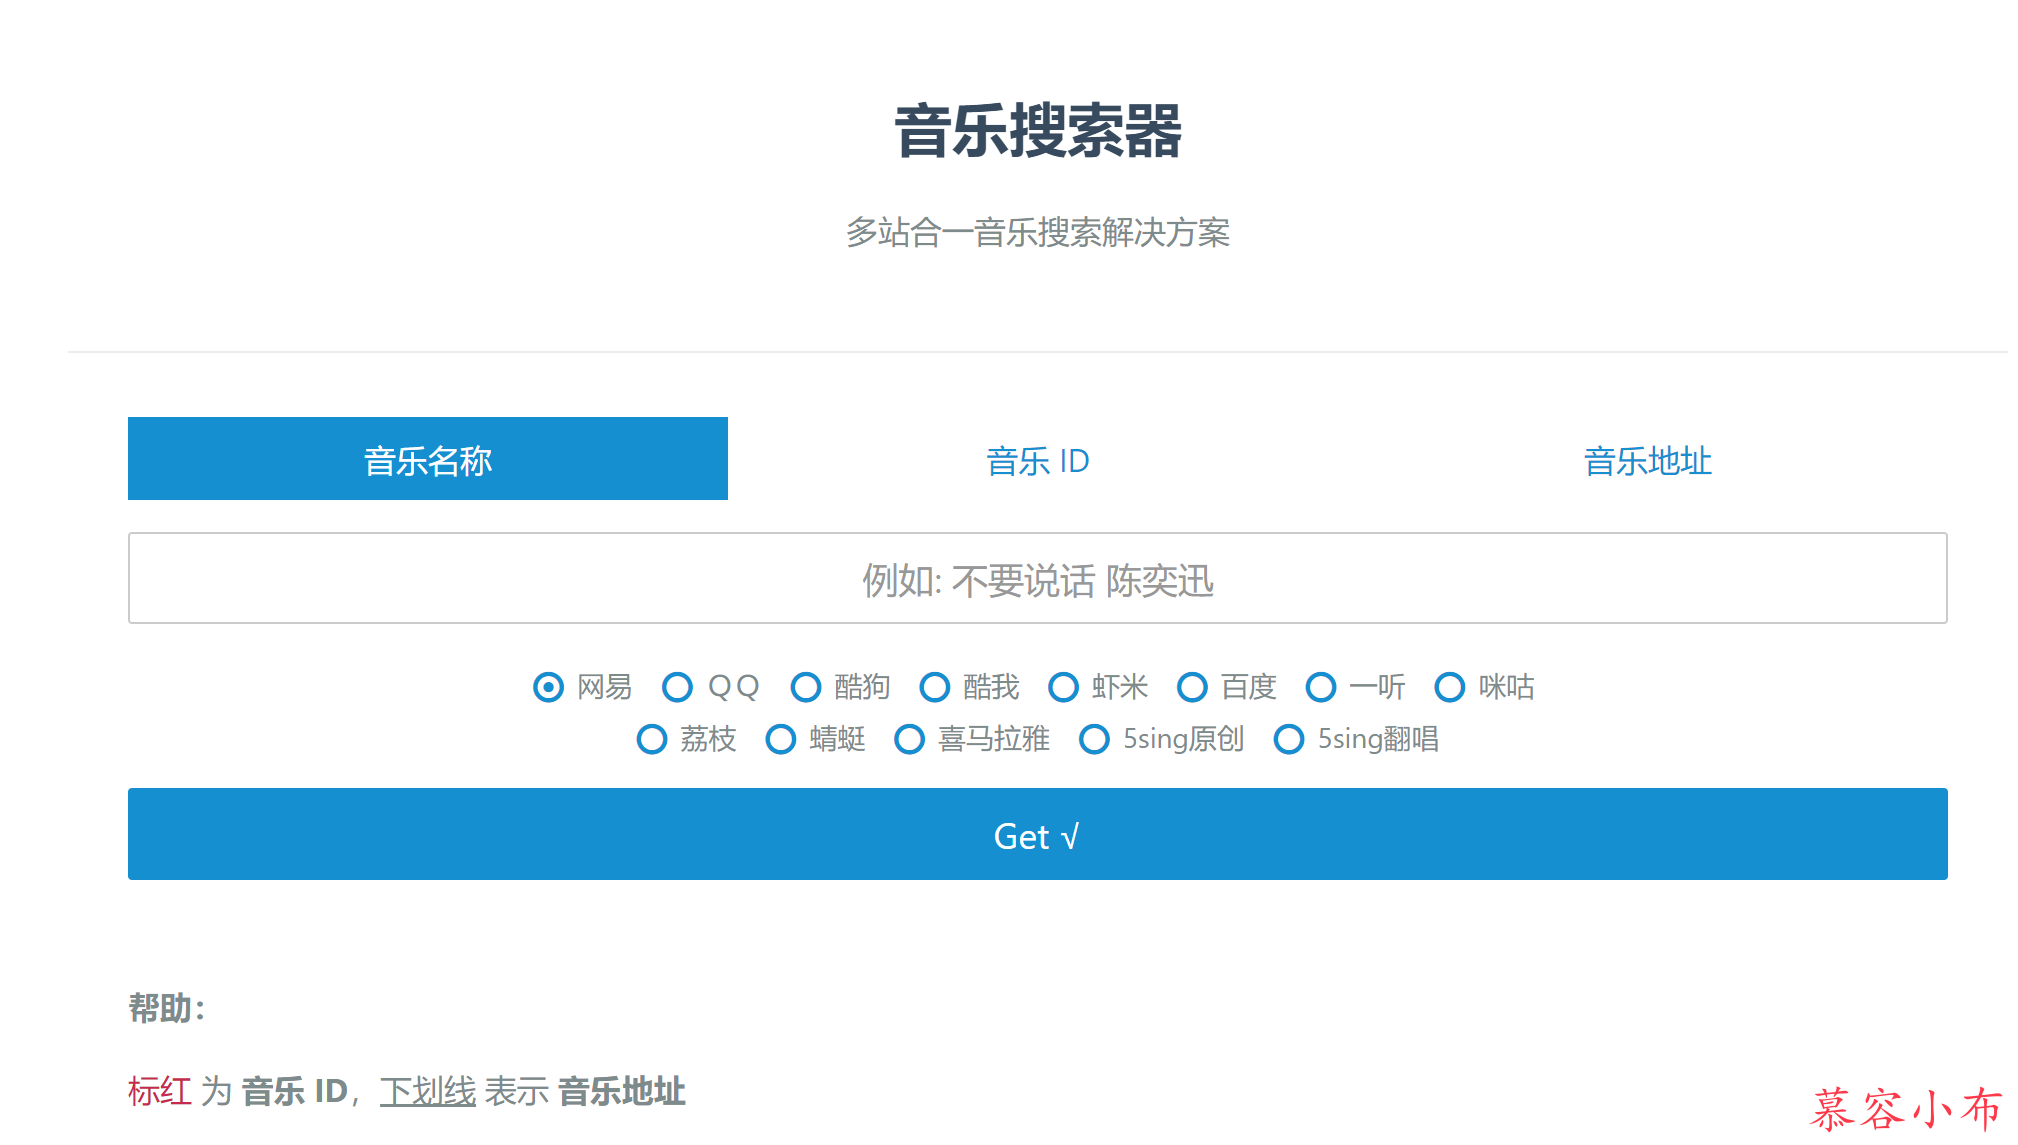Select the 喜马拉雅 source
Image resolution: width=2018 pixels, height=1145 pixels.
tap(909, 739)
